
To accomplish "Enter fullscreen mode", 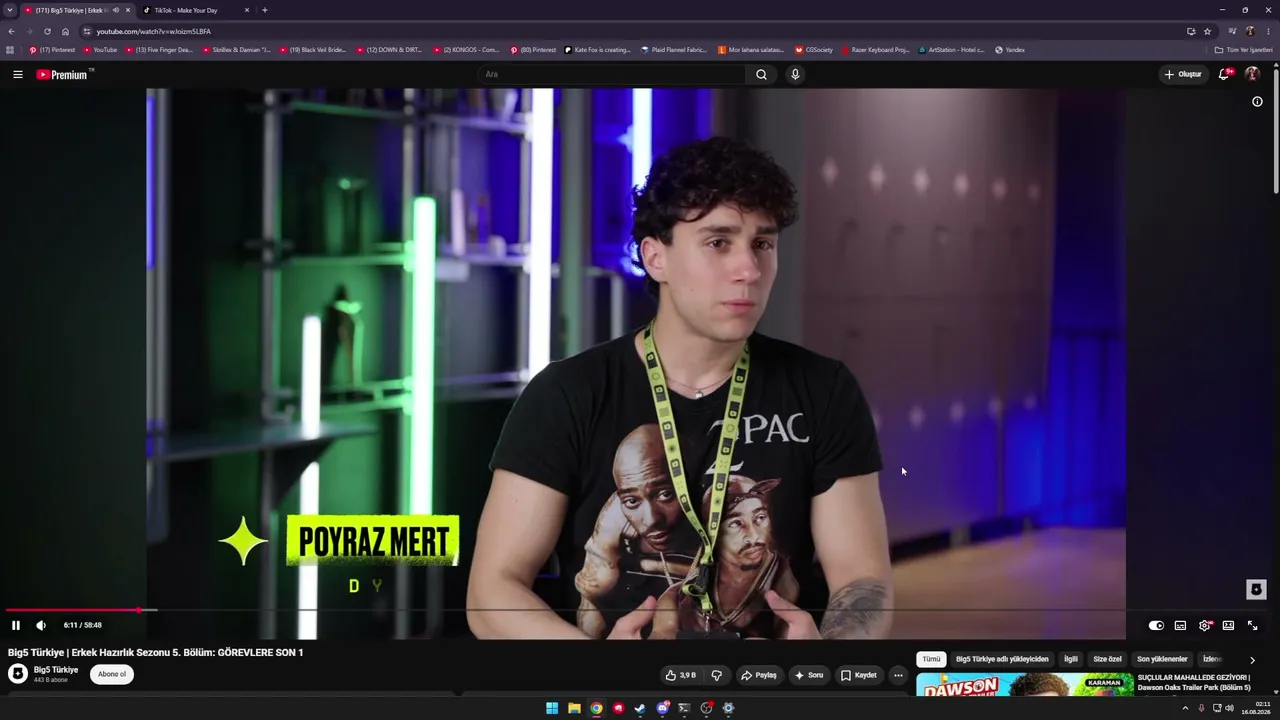I will tap(1252, 625).
